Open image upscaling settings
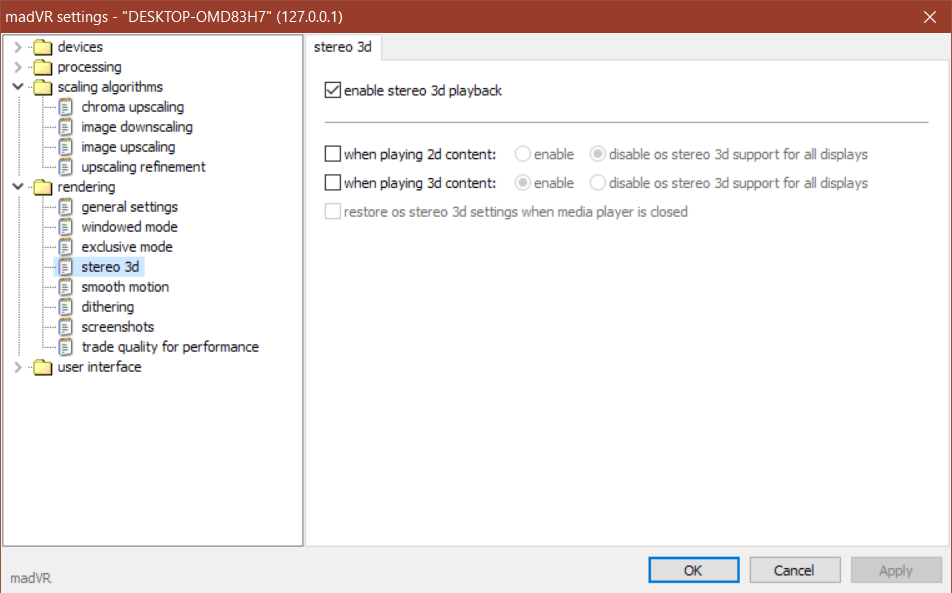This screenshot has height=593, width=952. pos(128,147)
